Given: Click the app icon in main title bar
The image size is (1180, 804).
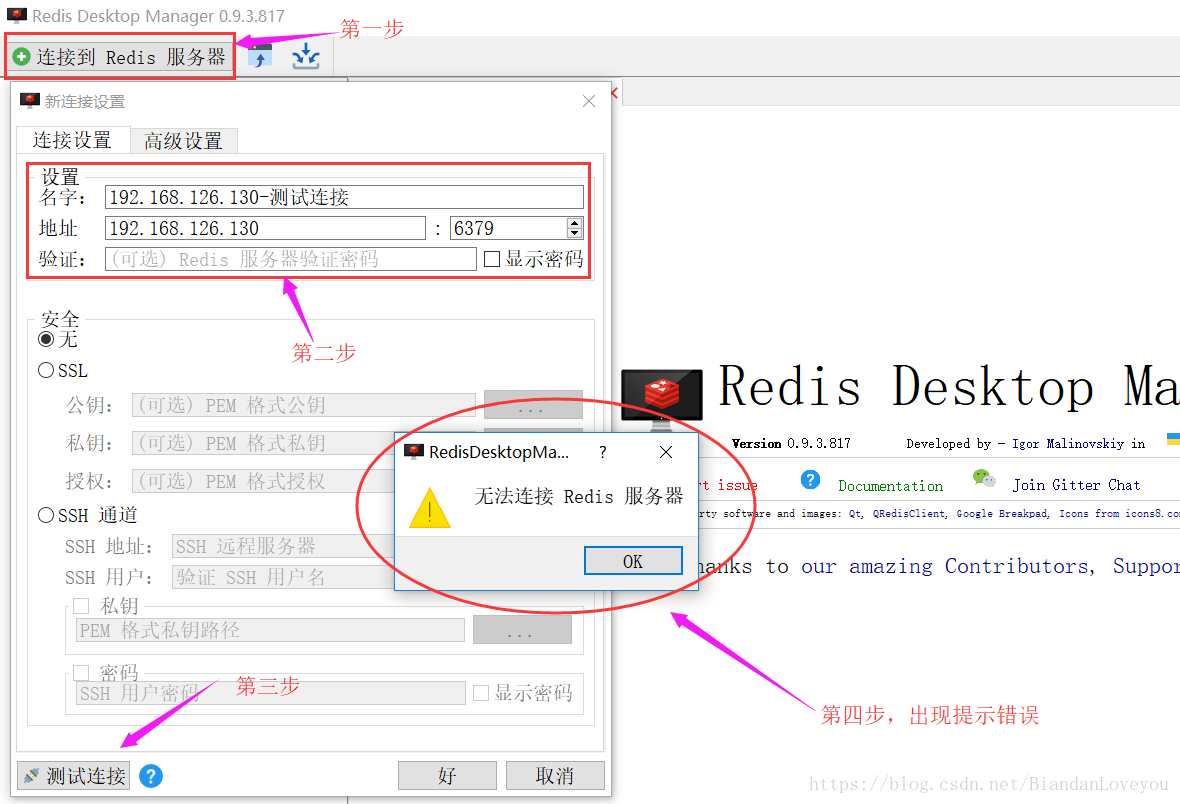Looking at the screenshot, I should [x=17, y=16].
